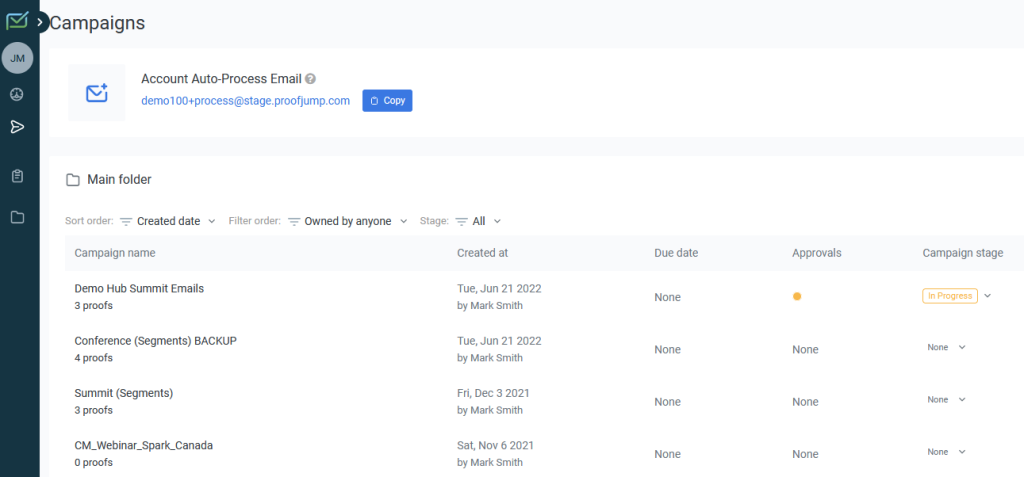The width and height of the screenshot is (1024, 477).
Task: Open the Demo Hub Summit Emails campaign
Action: point(139,288)
